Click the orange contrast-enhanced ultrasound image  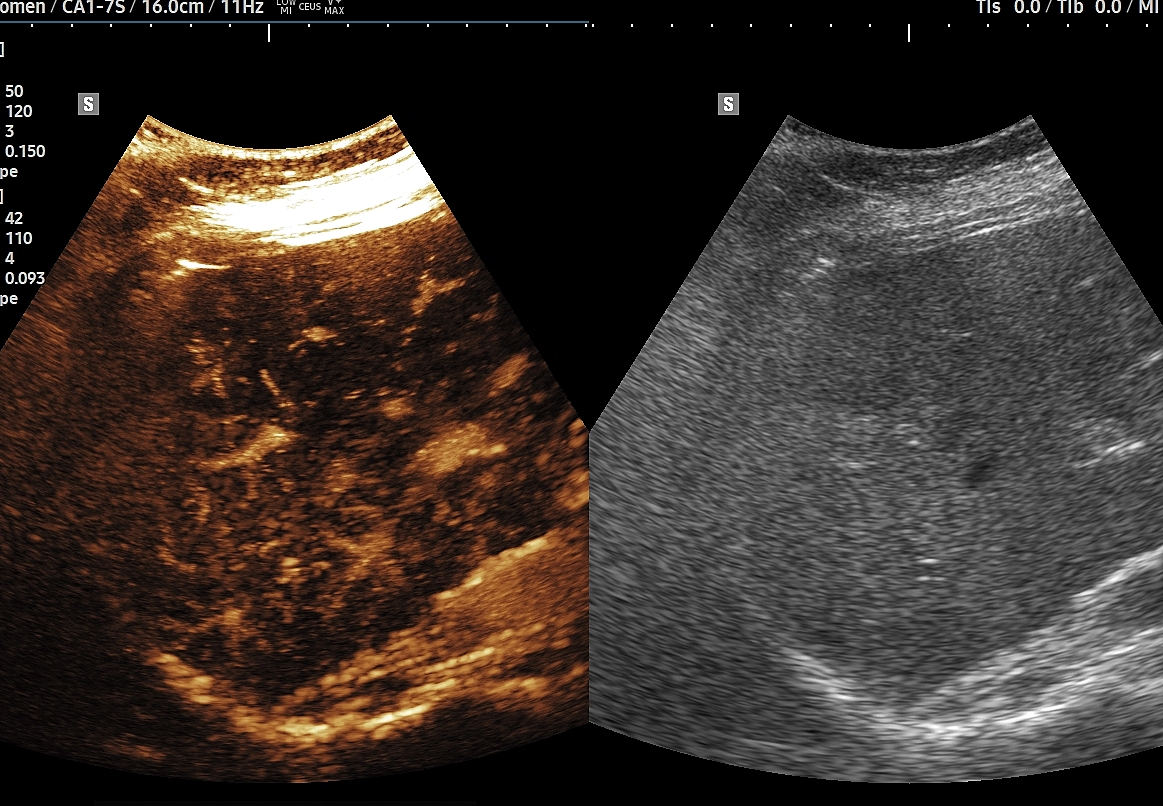click(294, 449)
